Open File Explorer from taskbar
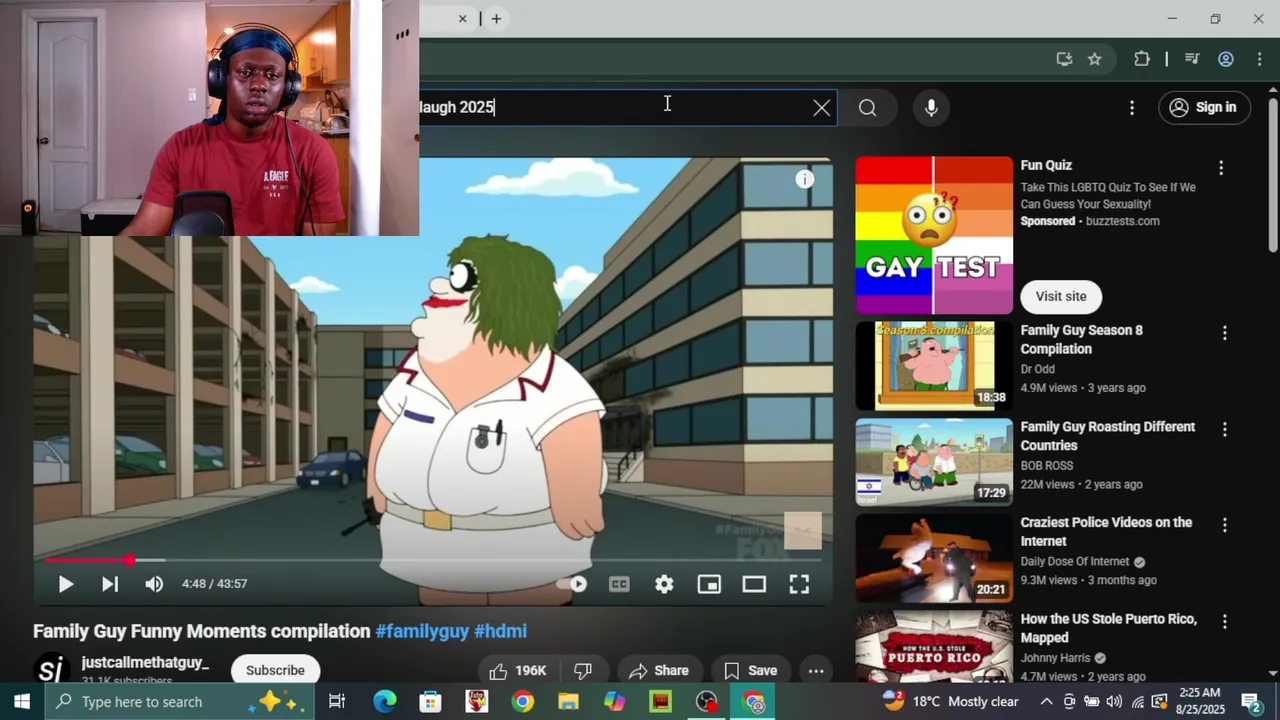The image size is (1280, 720). point(568,702)
